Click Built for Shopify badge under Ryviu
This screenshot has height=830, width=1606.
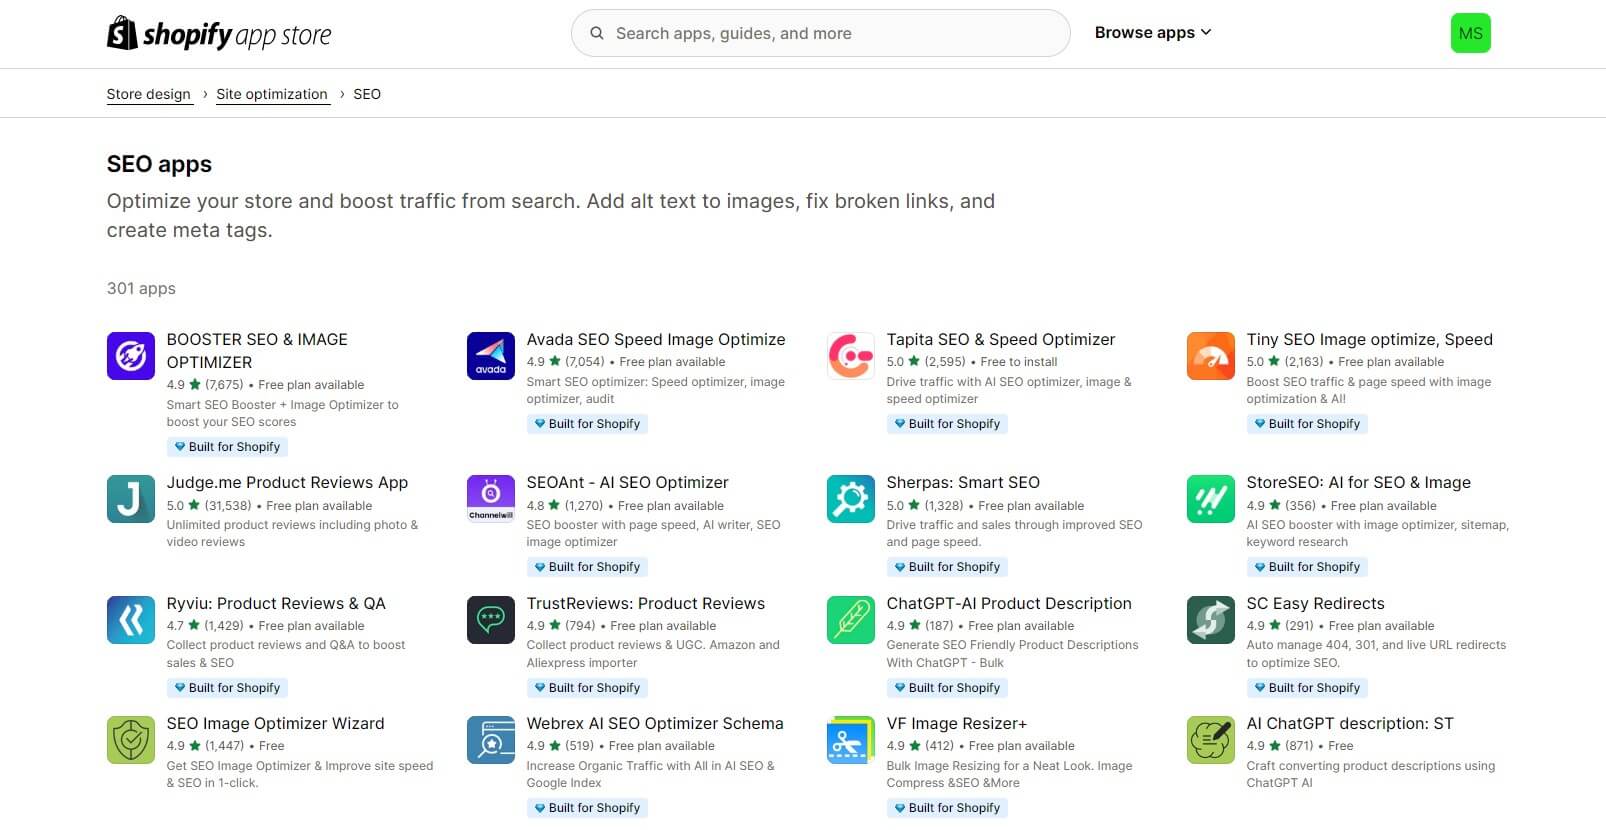click(227, 688)
